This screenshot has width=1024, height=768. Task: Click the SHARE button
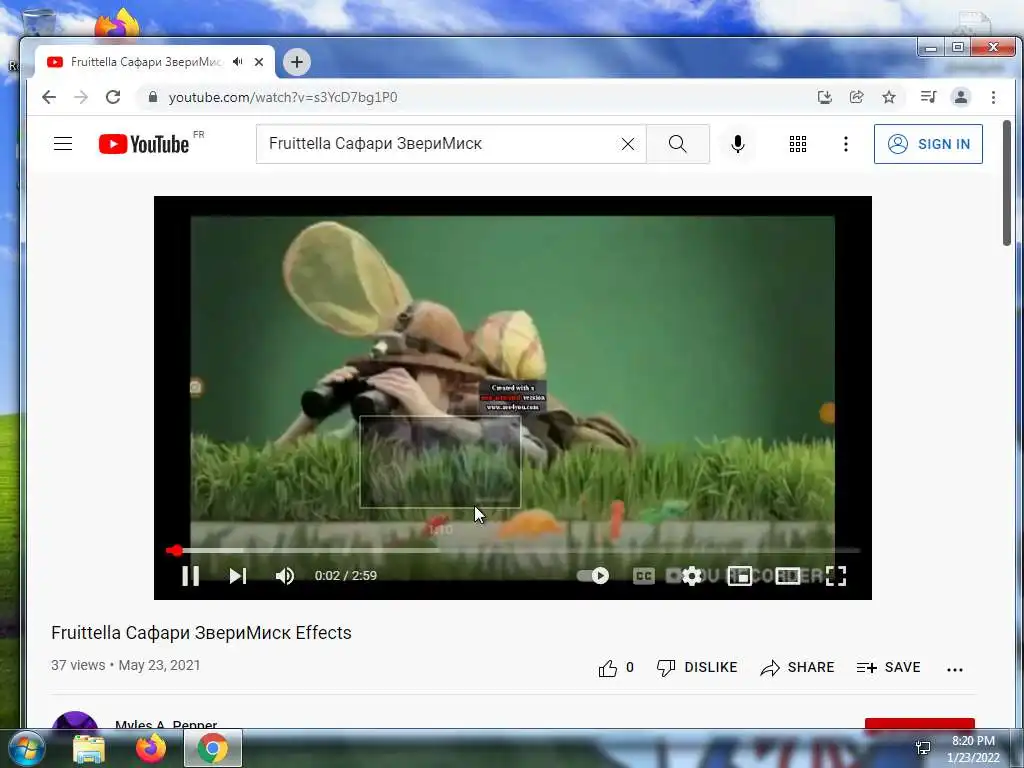[797, 667]
